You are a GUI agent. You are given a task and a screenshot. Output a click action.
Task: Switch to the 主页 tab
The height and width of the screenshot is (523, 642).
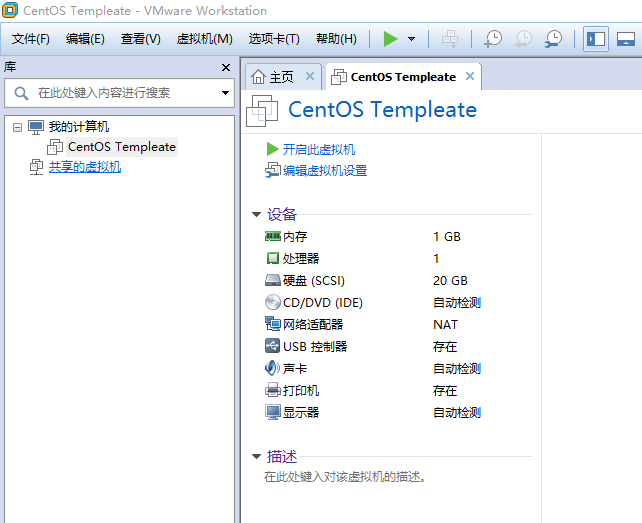click(x=281, y=77)
